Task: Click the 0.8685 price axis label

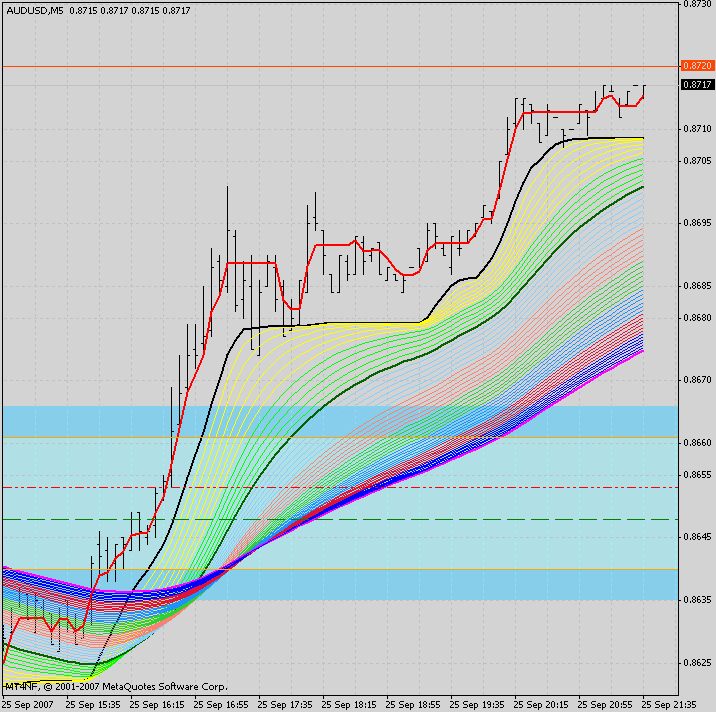Action: pos(697,286)
